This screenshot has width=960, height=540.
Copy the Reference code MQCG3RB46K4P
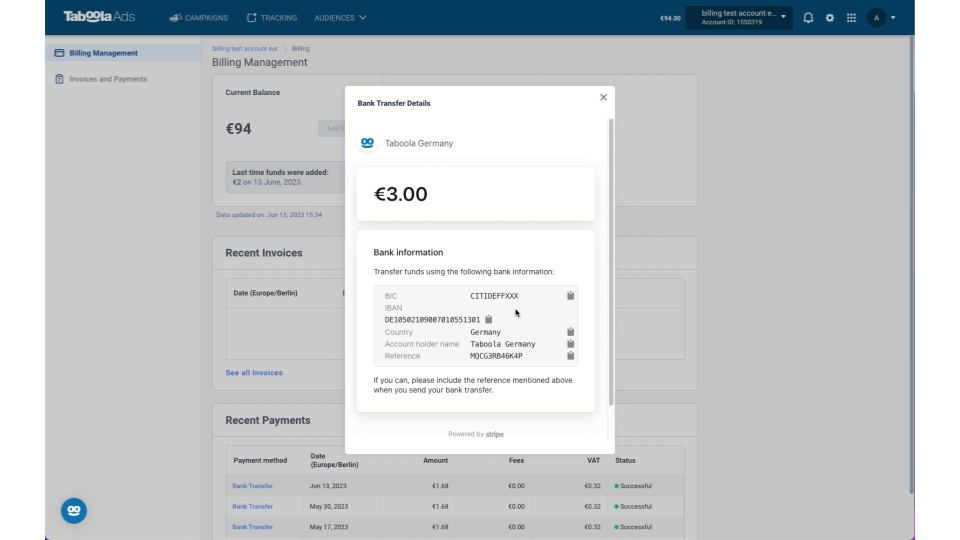(570, 356)
